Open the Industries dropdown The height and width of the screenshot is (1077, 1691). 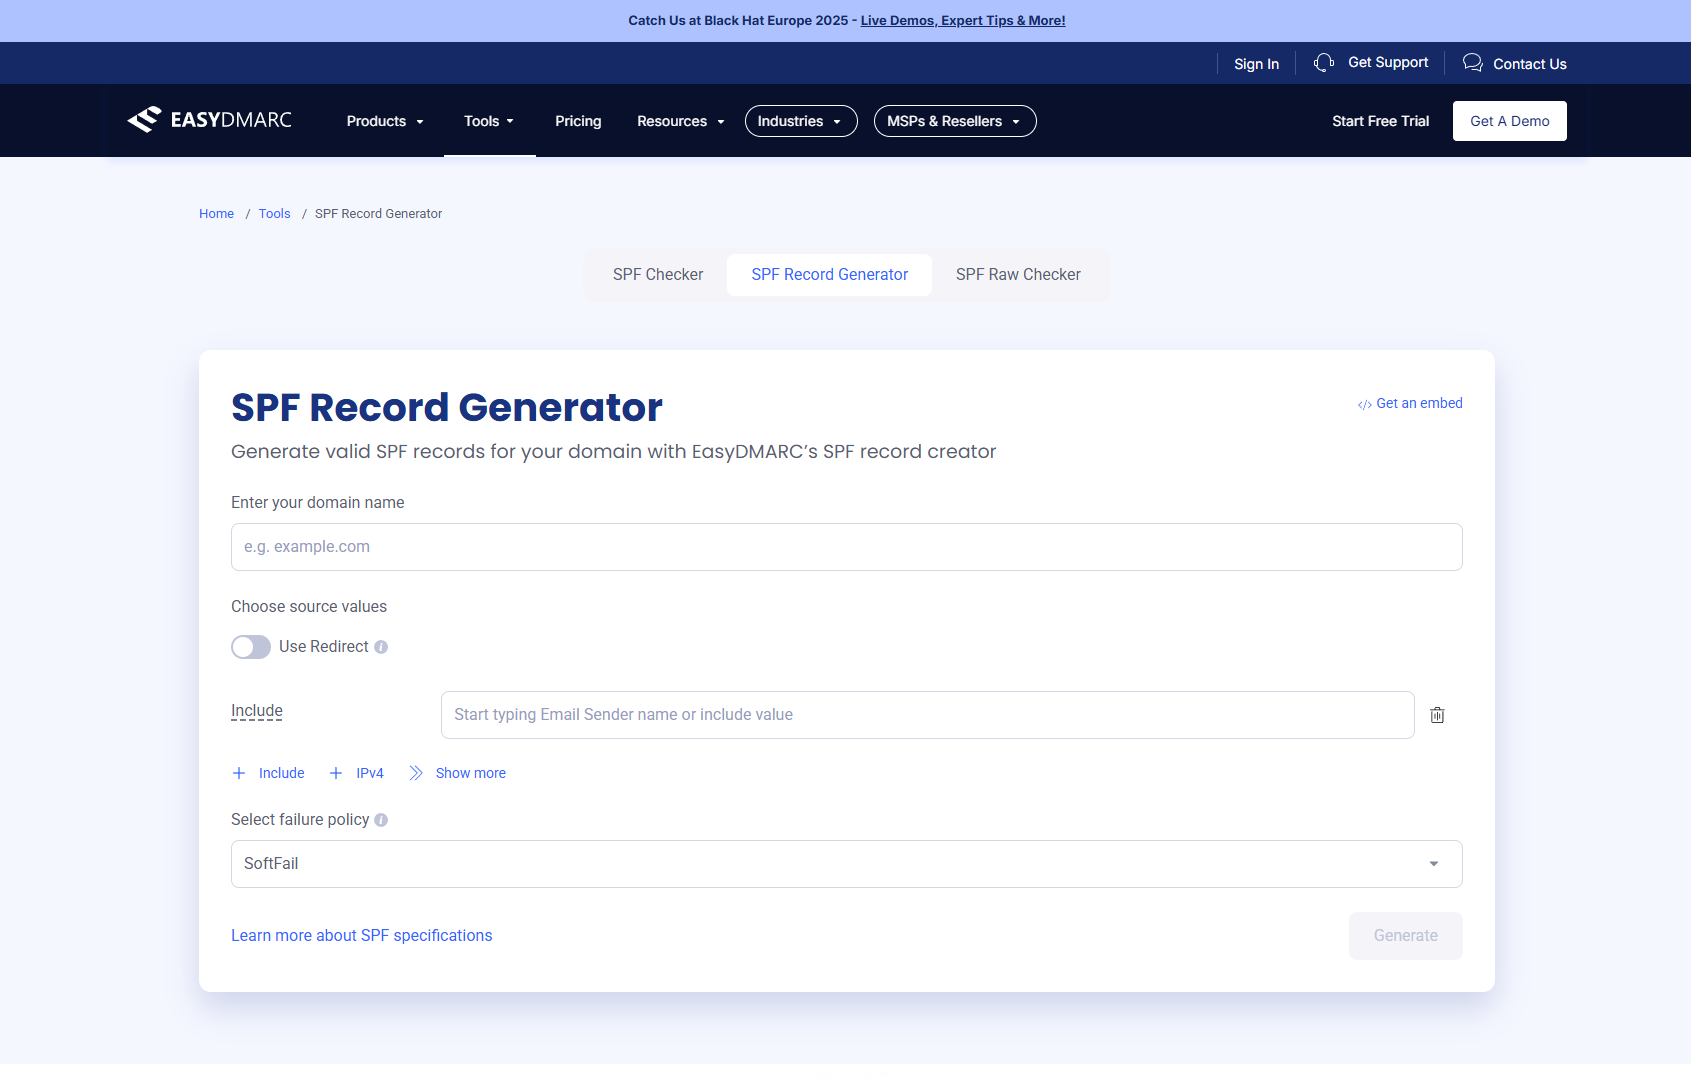click(x=800, y=120)
